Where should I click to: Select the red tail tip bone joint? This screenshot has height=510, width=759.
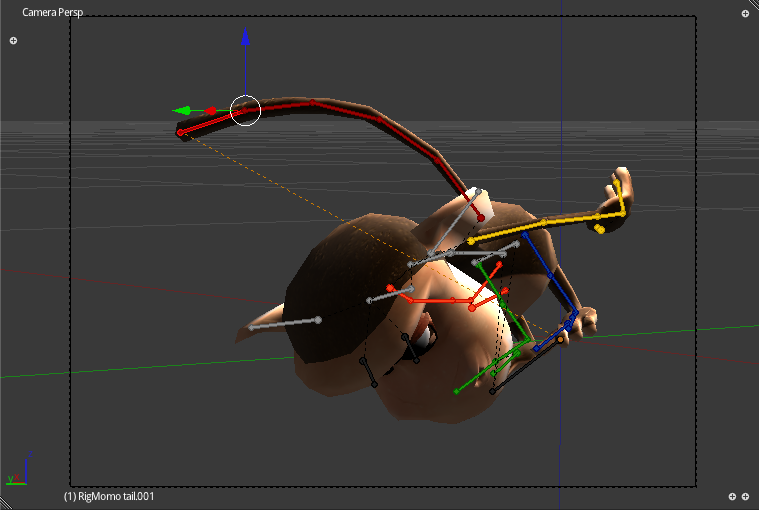(x=180, y=133)
